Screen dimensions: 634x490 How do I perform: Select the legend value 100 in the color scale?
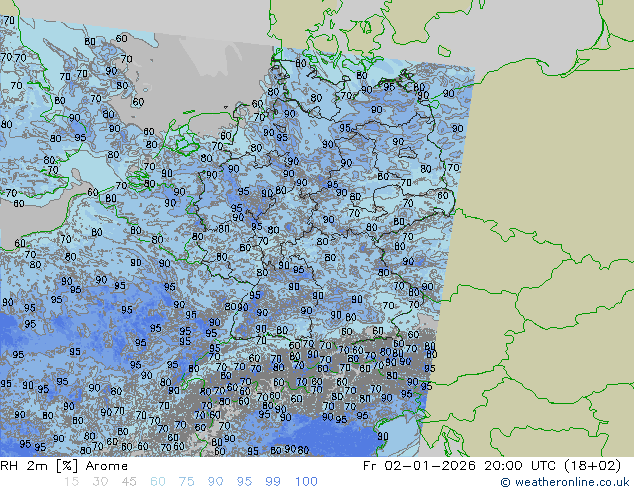306,482
